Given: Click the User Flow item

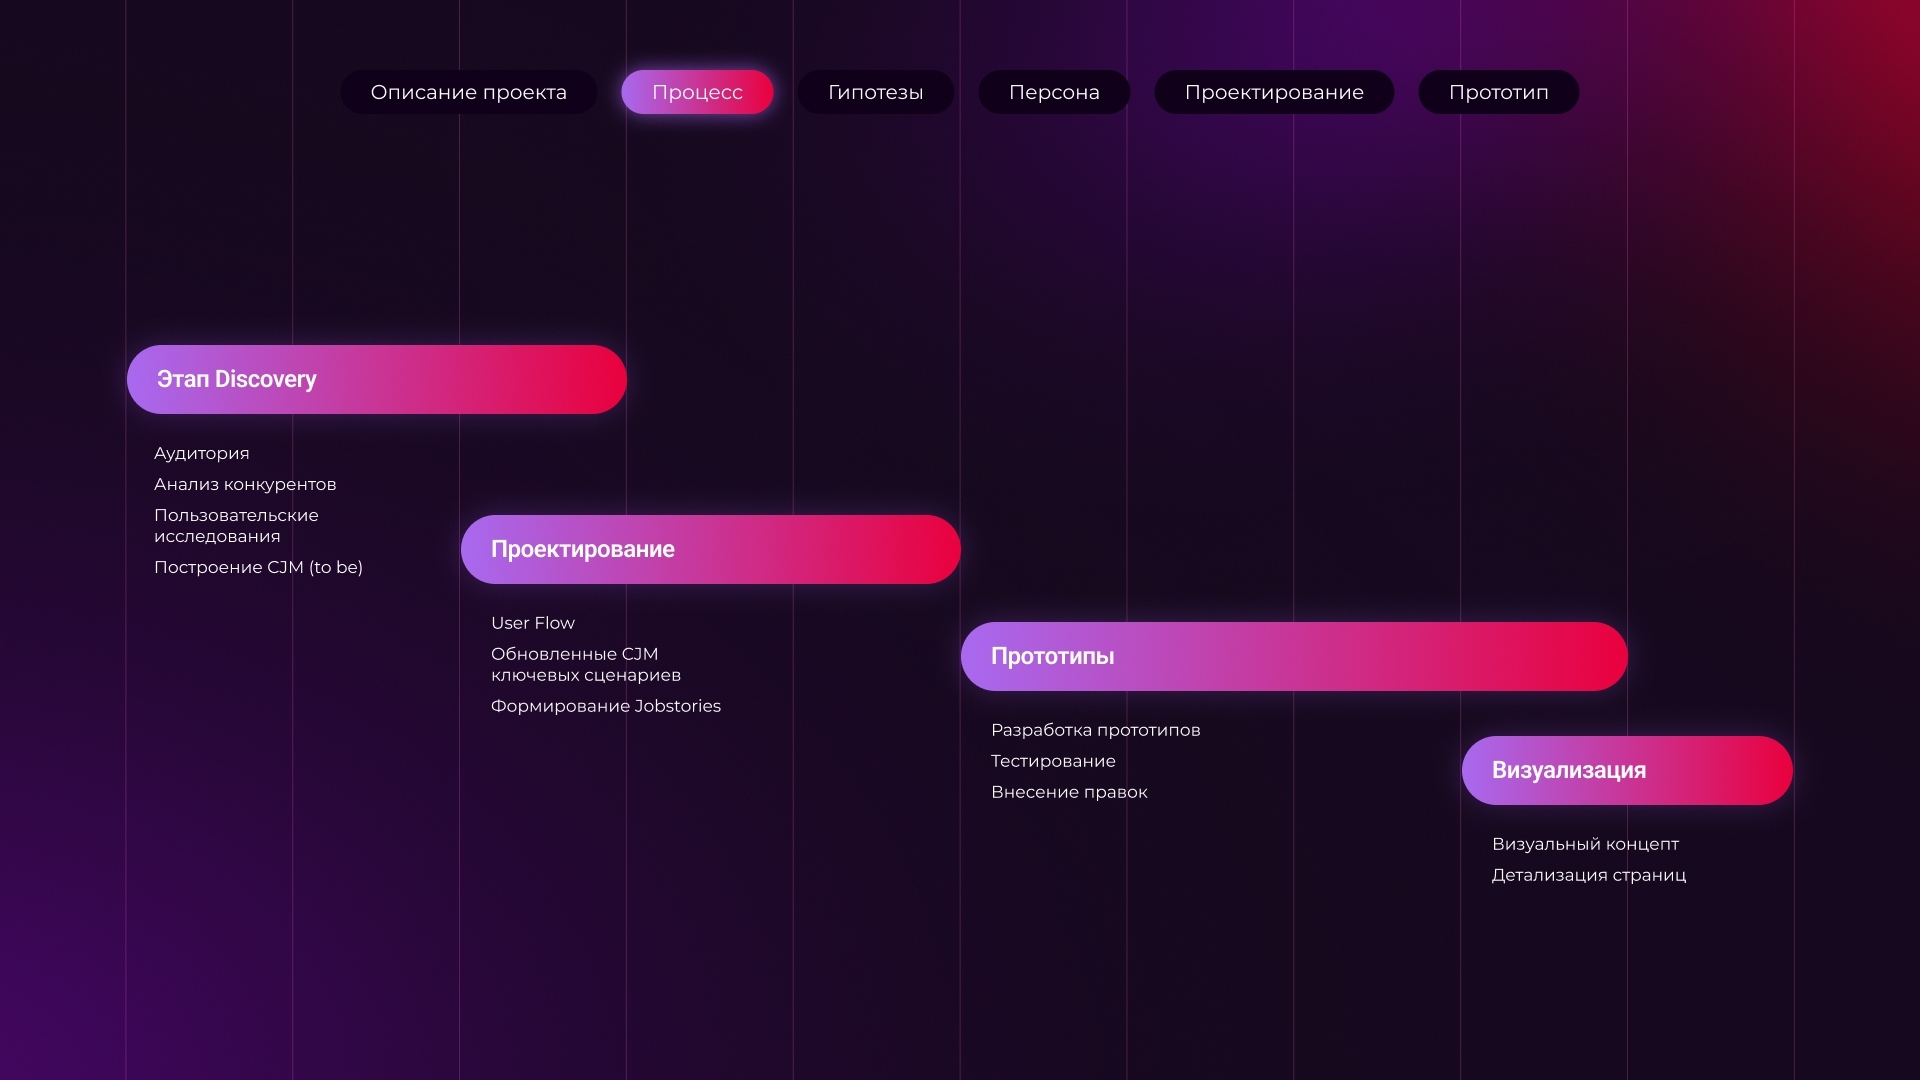Looking at the screenshot, I should pyautogui.click(x=533, y=623).
